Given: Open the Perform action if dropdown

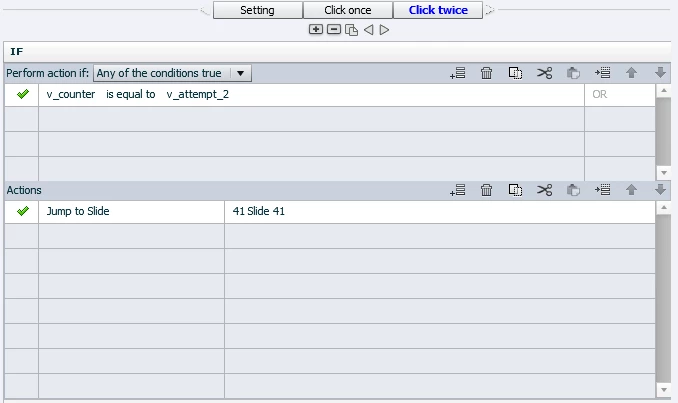Looking at the screenshot, I should (x=173, y=73).
